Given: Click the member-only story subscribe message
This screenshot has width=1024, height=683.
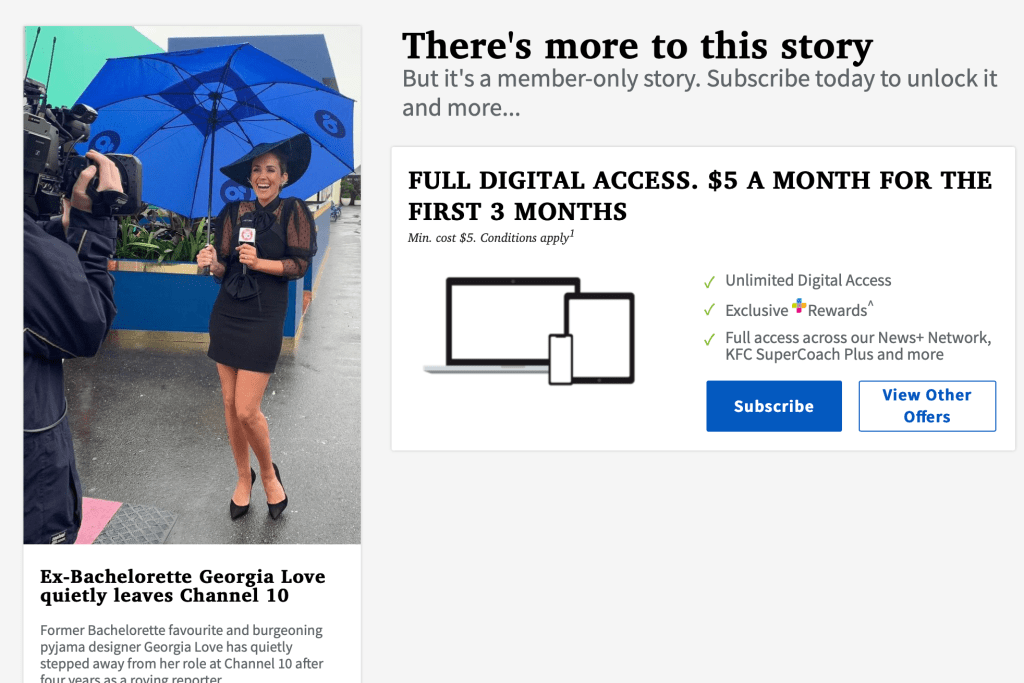Looking at the screenshot, I should coord(699,93).
